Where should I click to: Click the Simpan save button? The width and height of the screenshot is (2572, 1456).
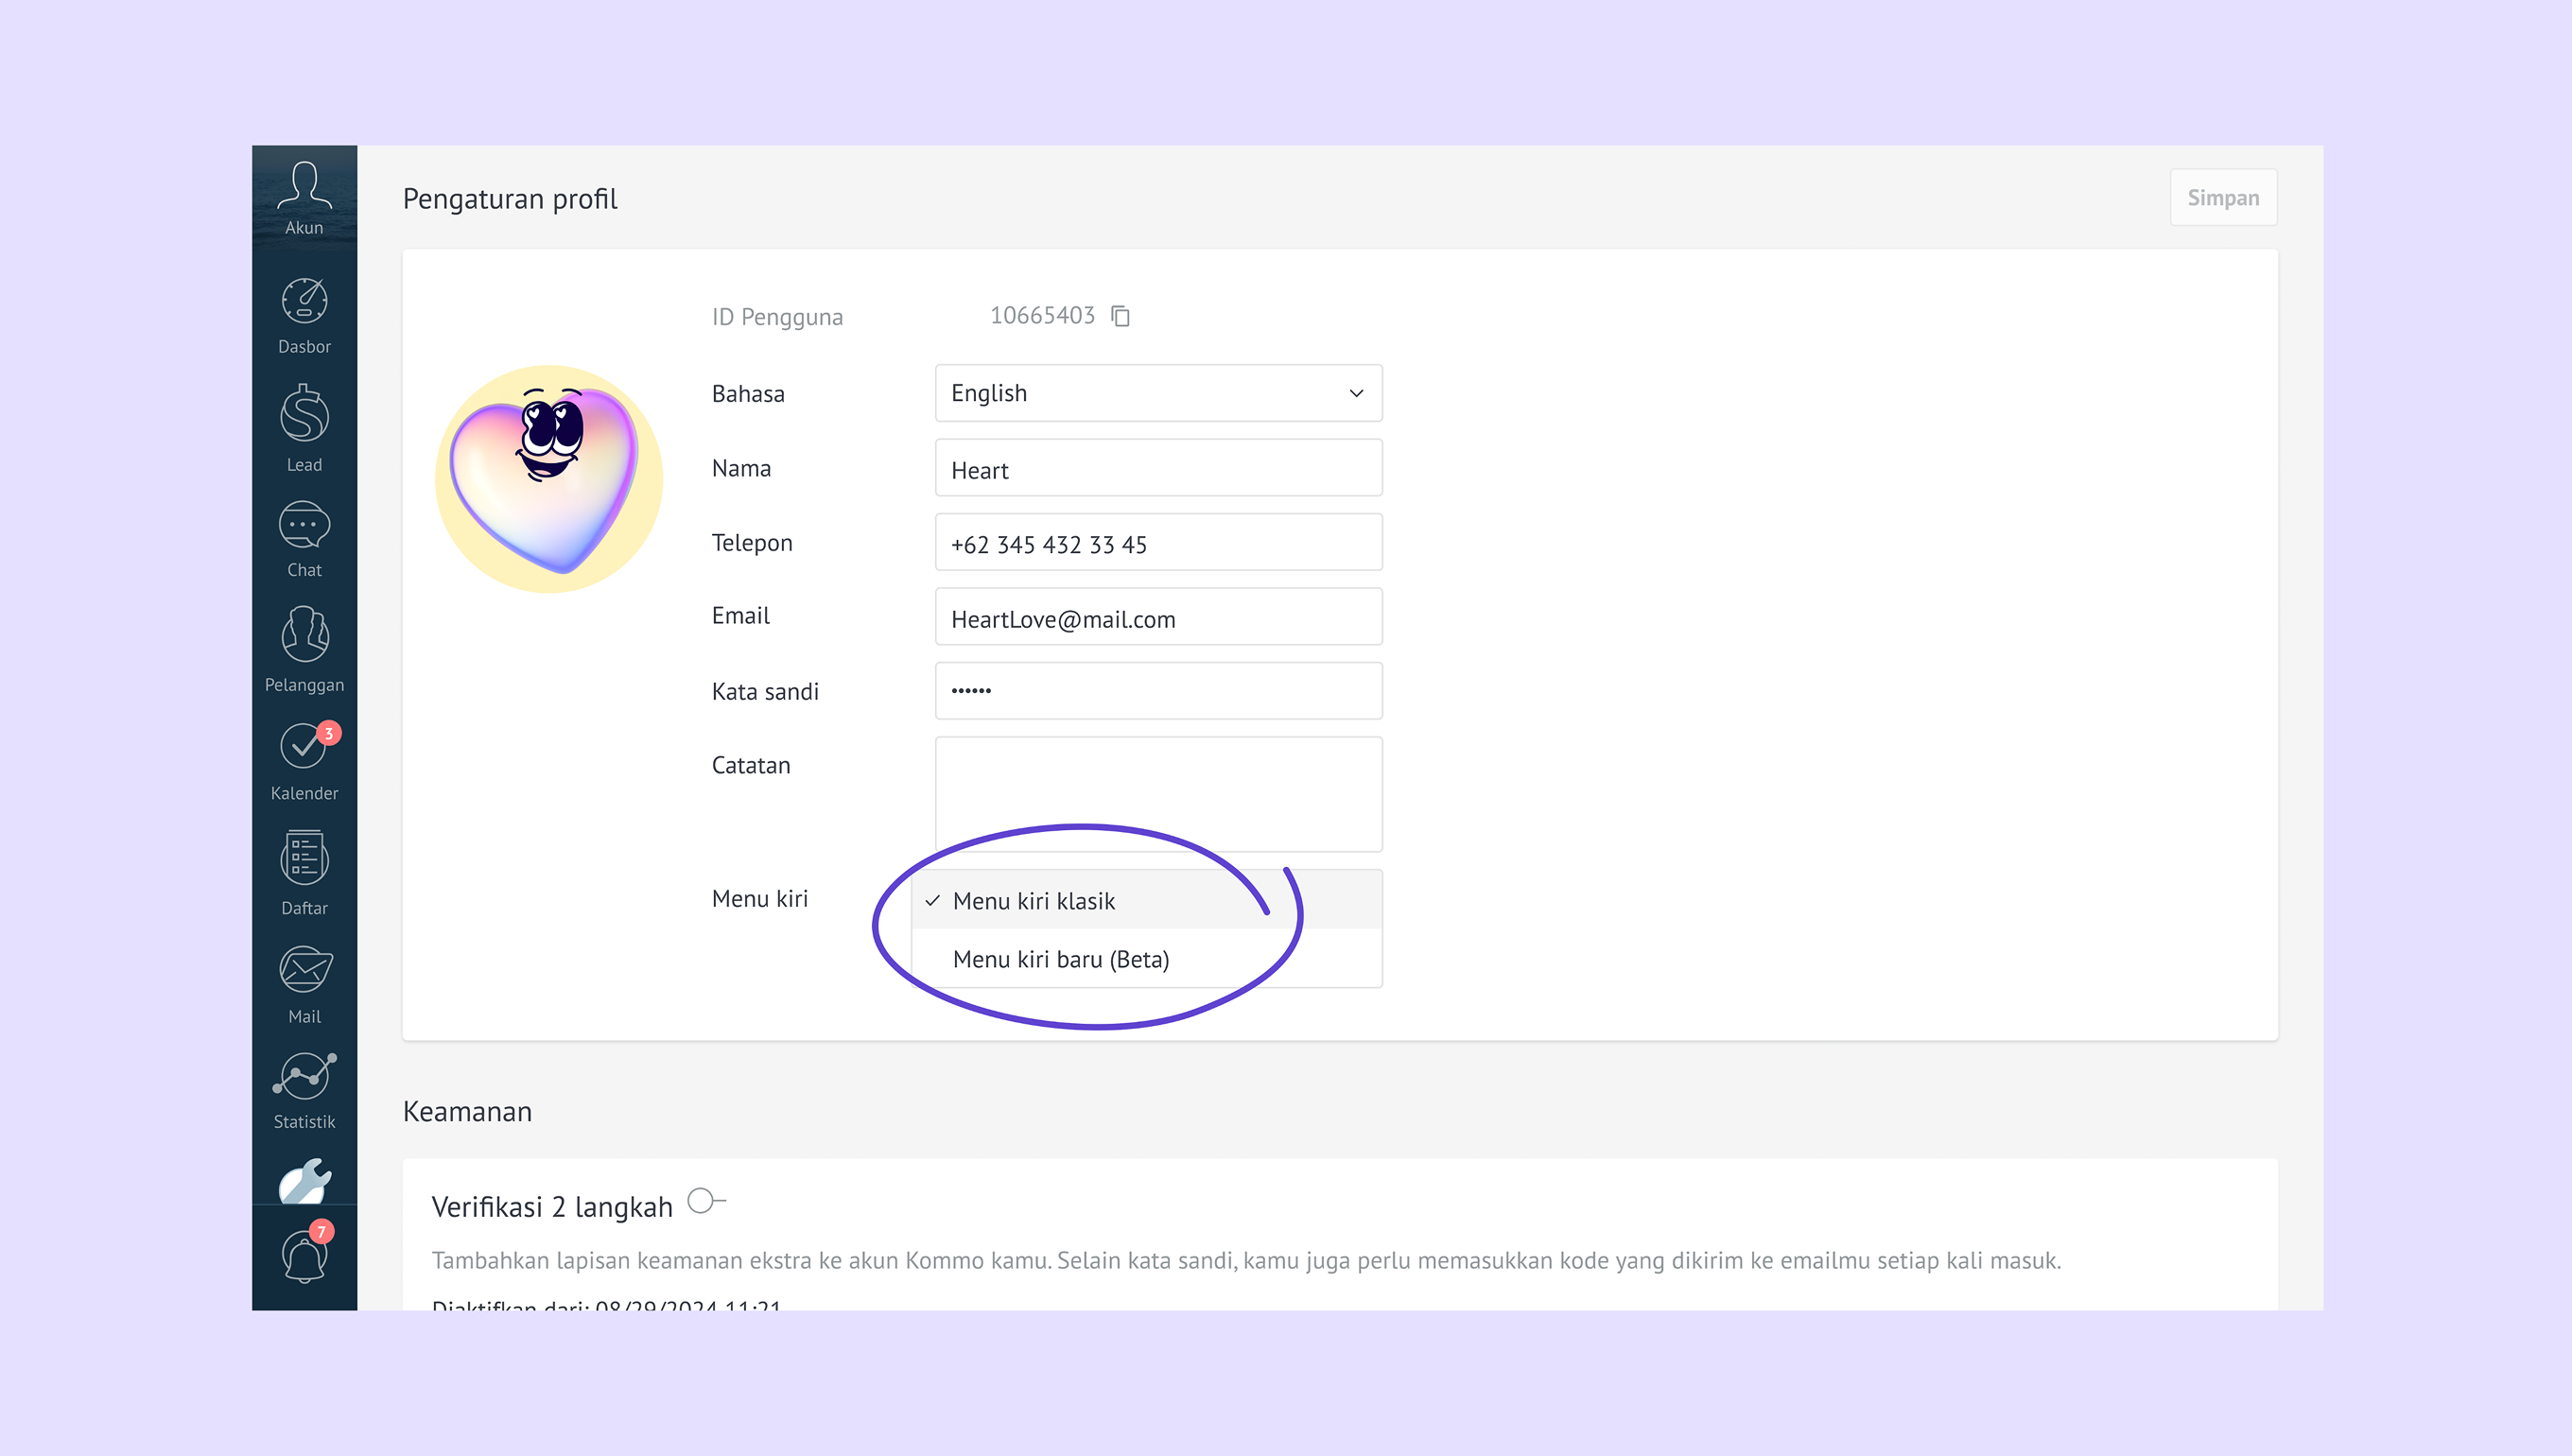tap(2222, 198)
